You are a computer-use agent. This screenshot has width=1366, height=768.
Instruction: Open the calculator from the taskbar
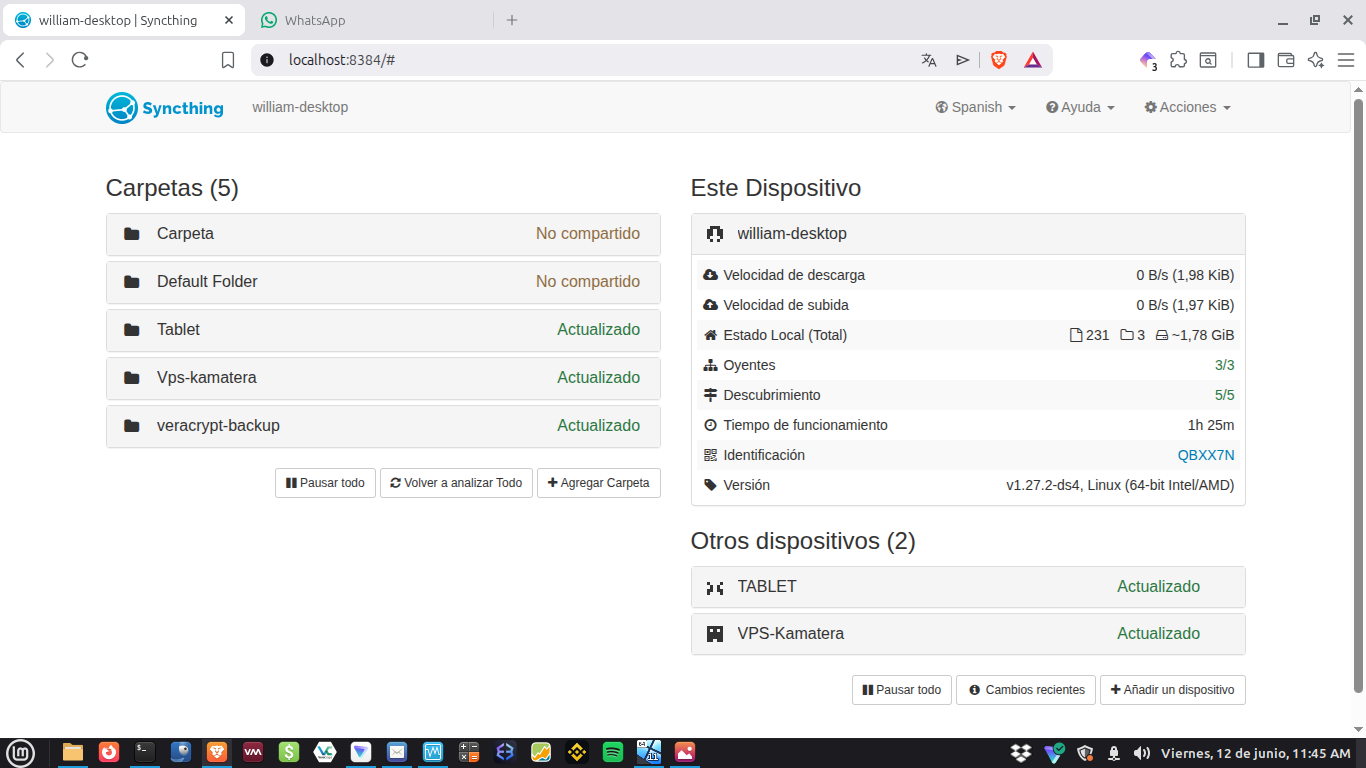pos(469,752)
